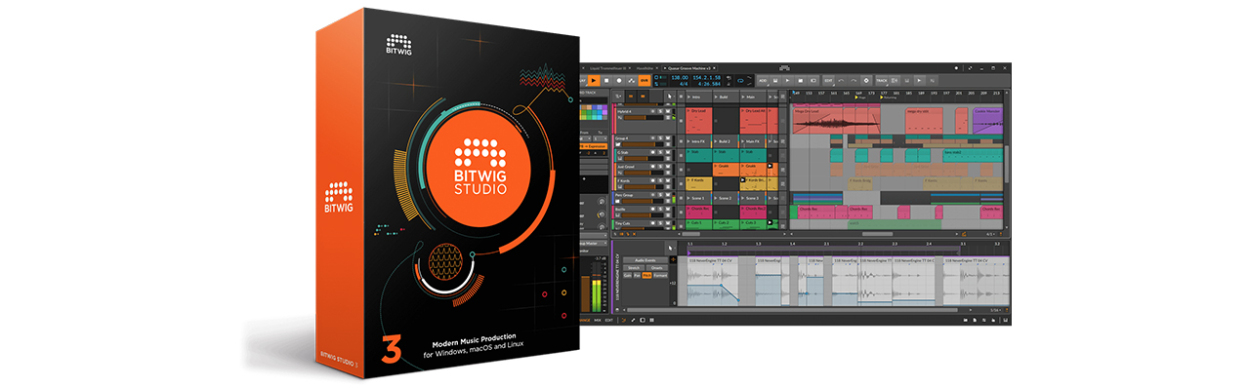Click the Audio Events button
Viewport: 1250px width, 388px height.
tap(646, 260)
